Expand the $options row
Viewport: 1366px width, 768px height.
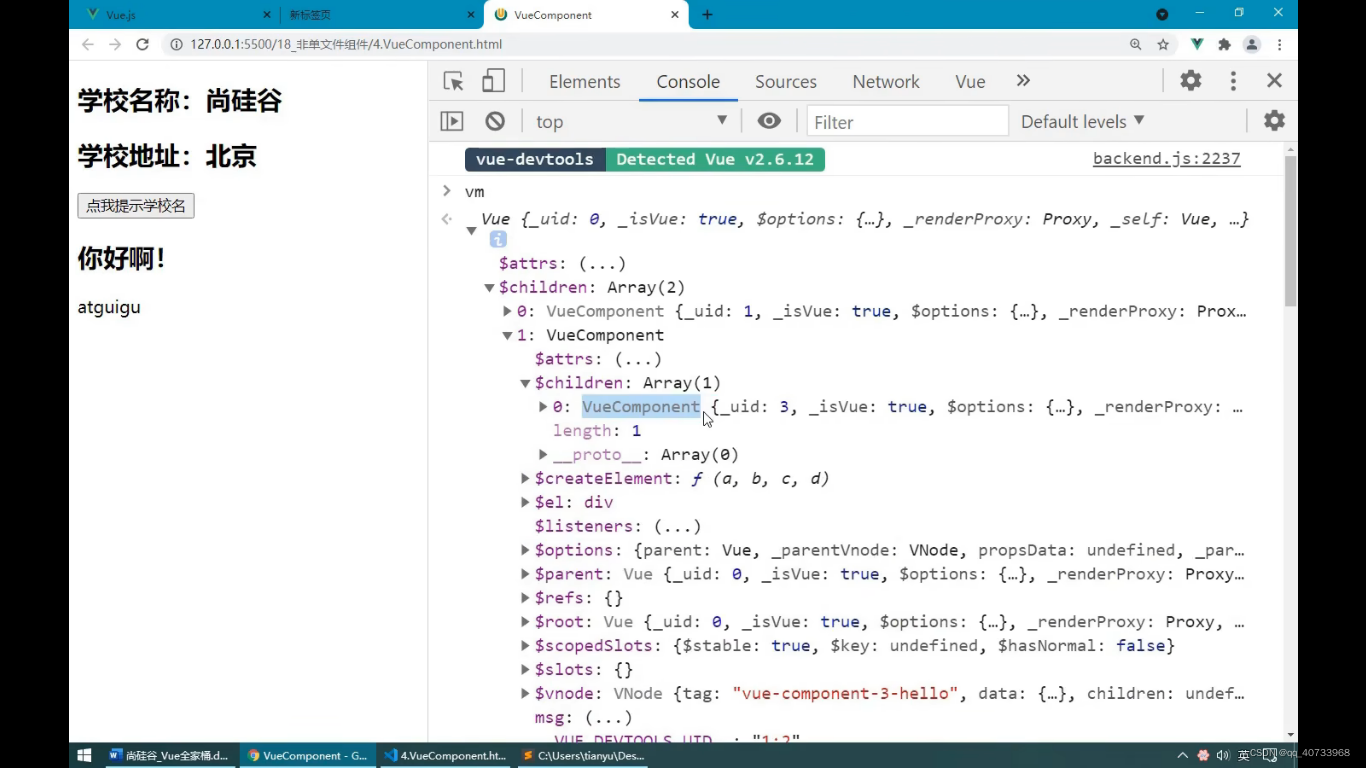coord(525,550)
